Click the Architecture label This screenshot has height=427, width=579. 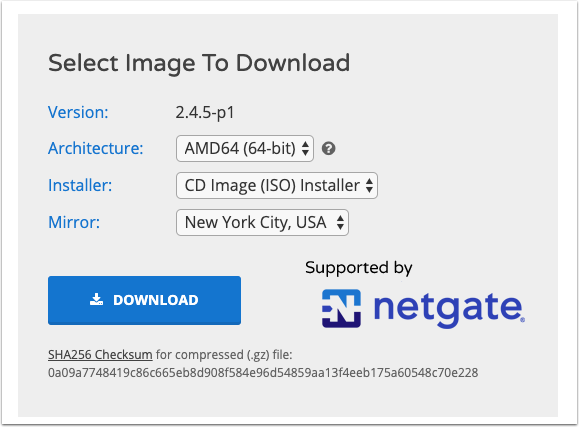point(96,148)
